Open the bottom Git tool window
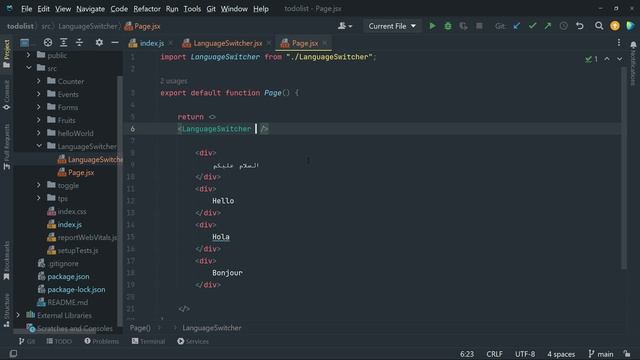This screenshot has height=360, width=640. point(27,341)
